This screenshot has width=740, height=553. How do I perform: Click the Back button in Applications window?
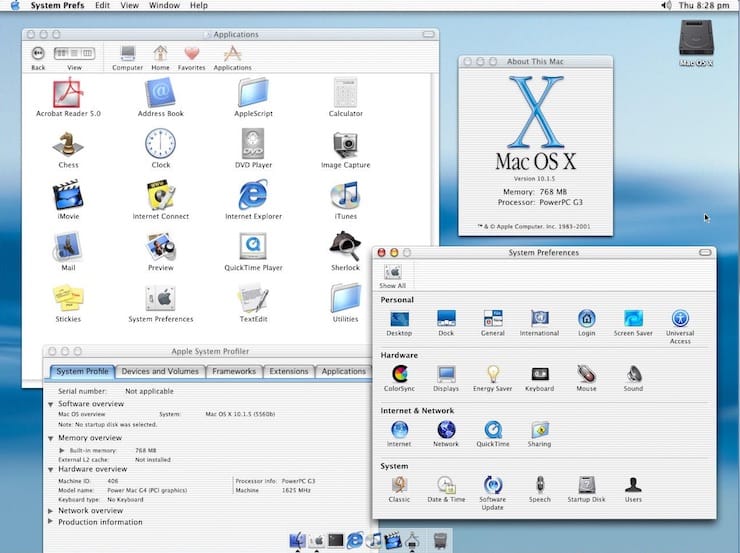click(x=38, y=53)
